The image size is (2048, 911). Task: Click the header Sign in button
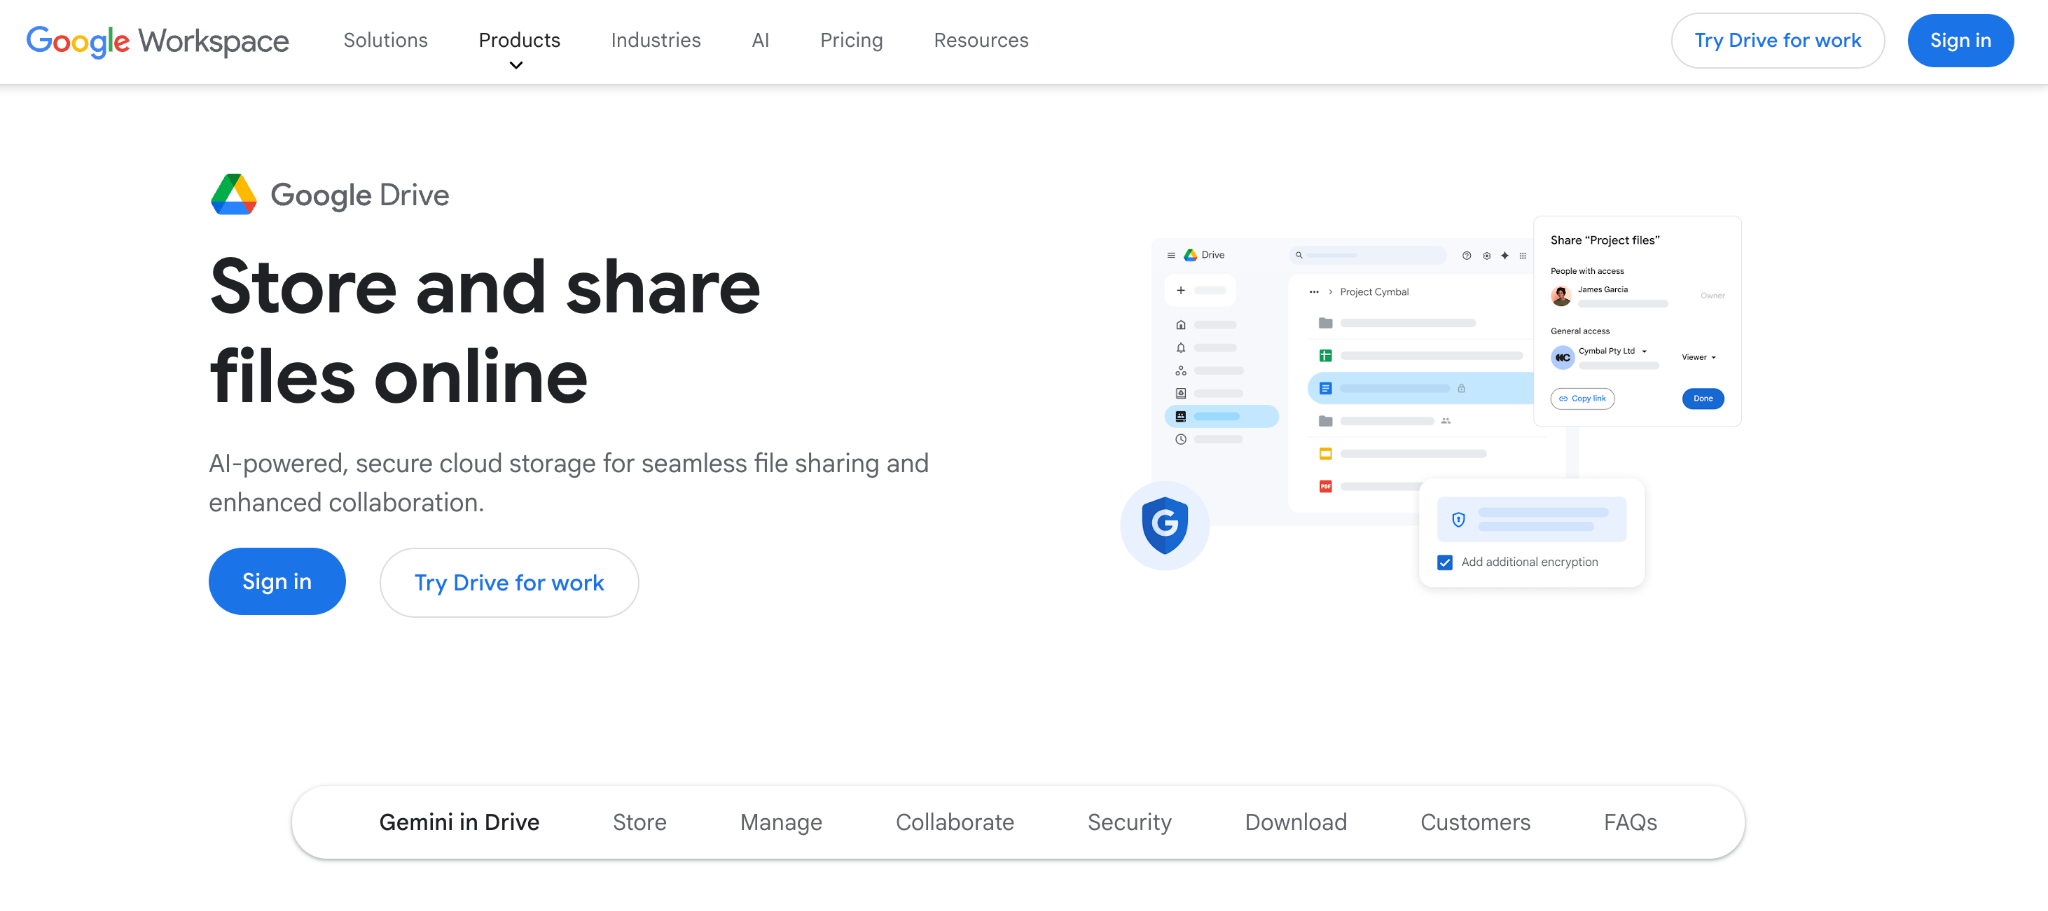point(1961,41)
